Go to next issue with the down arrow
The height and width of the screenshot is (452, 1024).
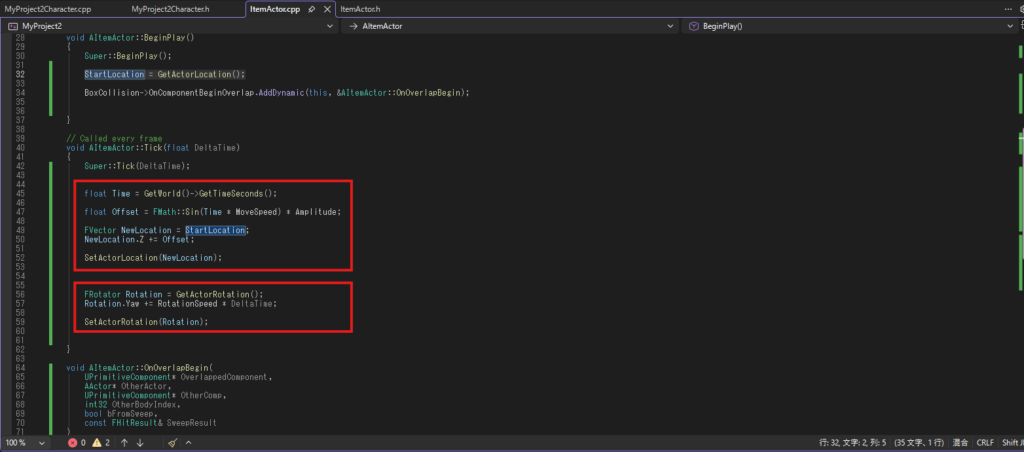coord(141,442)
